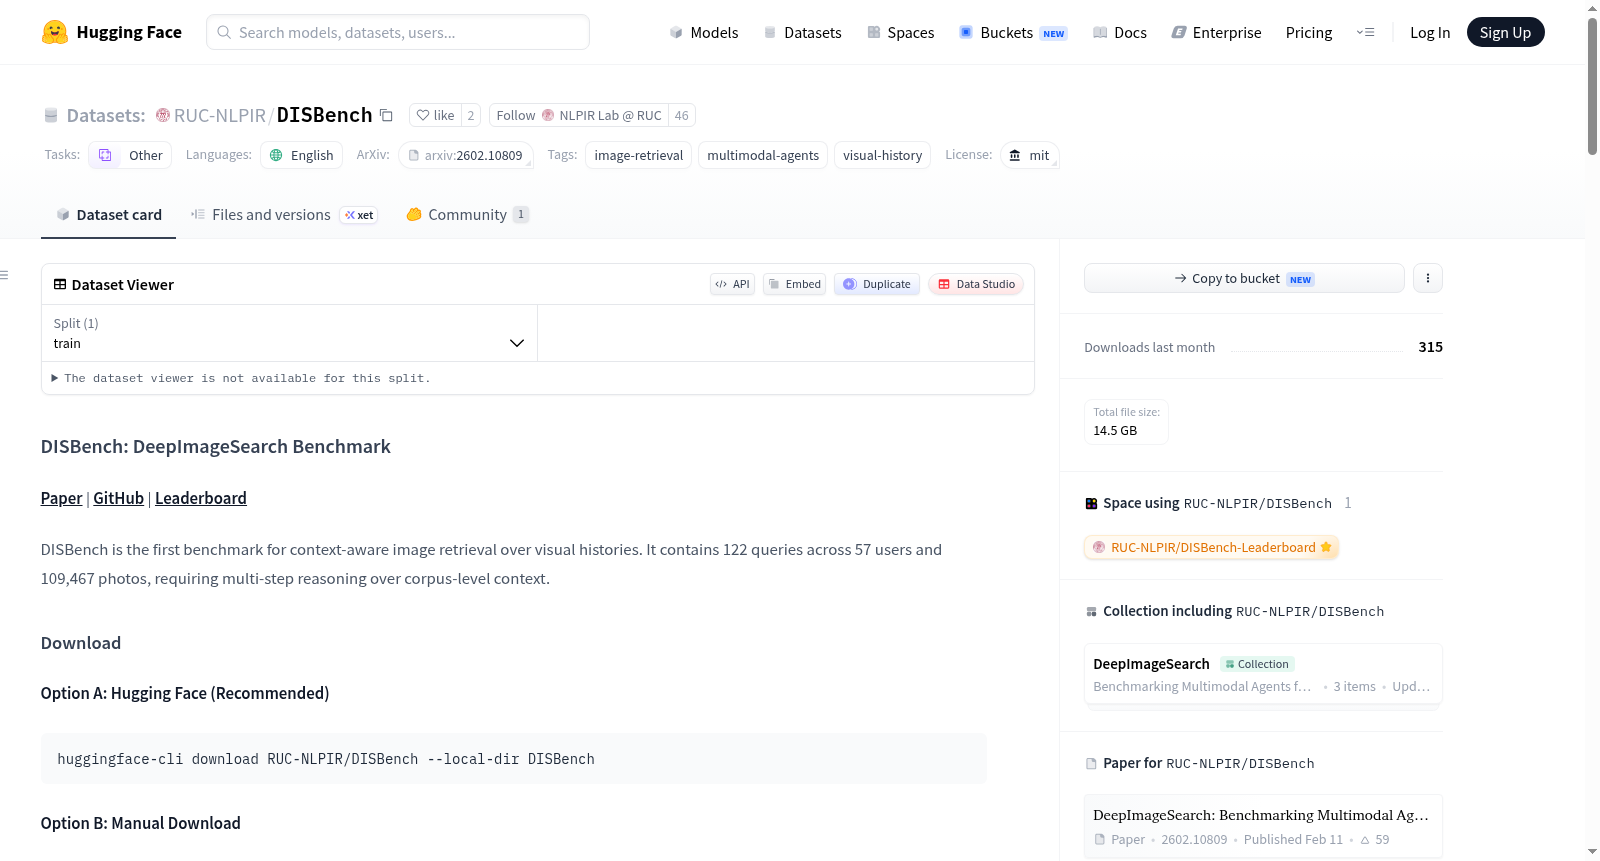Viewport: 1600px width, 861px height.
Task: Click the Other task icon
Action: coord(105,155)
